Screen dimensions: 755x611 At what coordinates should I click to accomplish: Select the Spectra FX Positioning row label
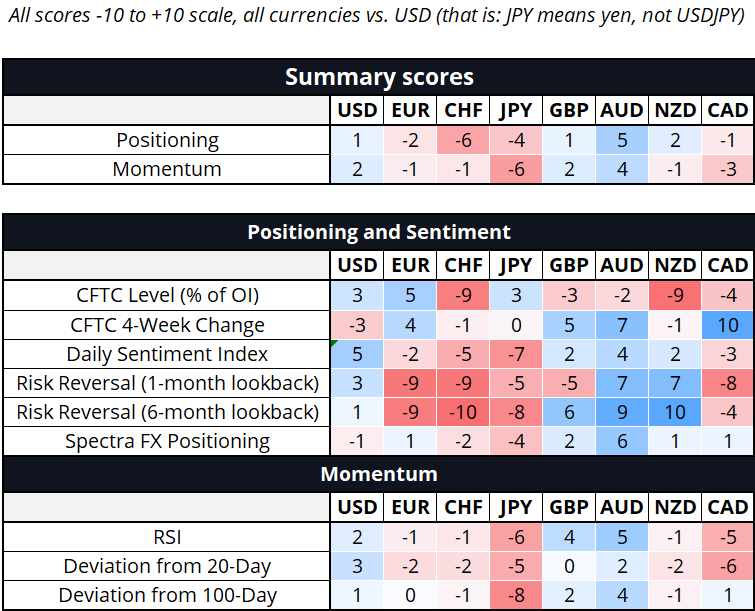[x=168, y=441]
